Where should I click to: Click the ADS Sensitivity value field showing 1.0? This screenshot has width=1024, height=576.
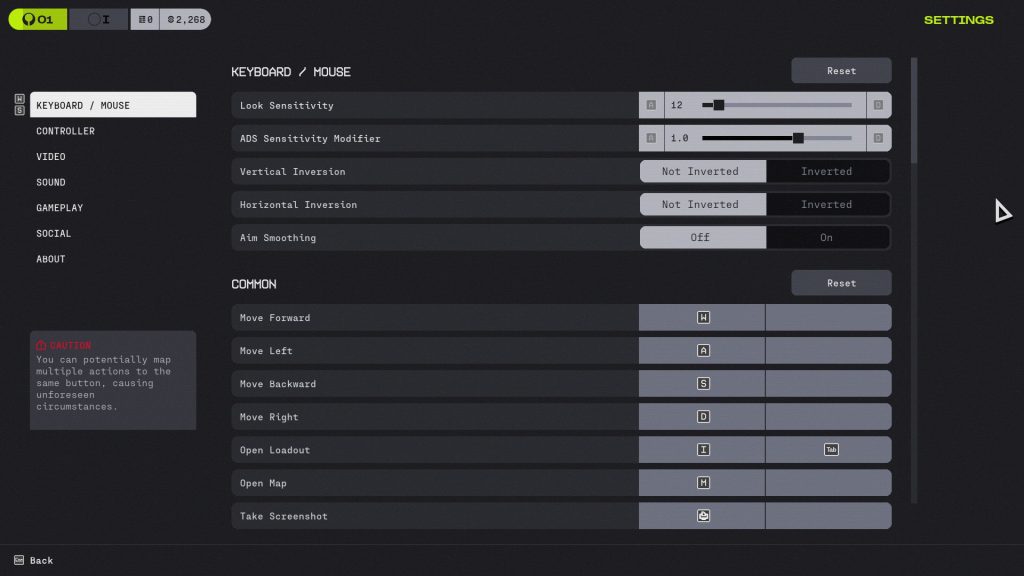[677, 138]
